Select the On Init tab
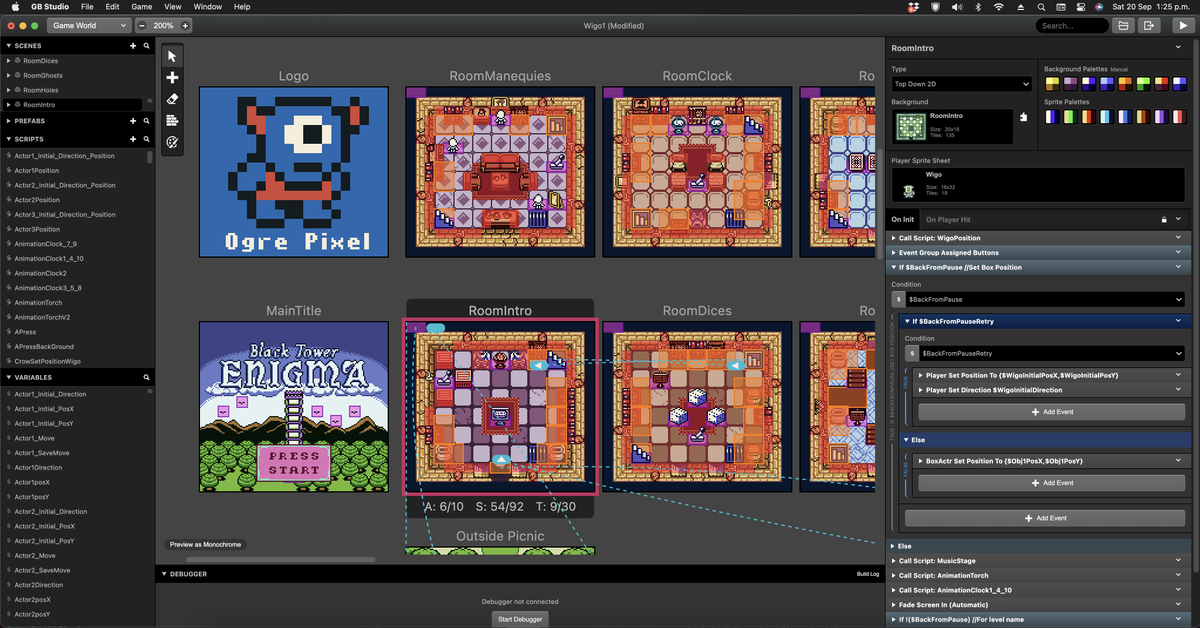This screenshot has height=628, width=1200. click(902, 219)
